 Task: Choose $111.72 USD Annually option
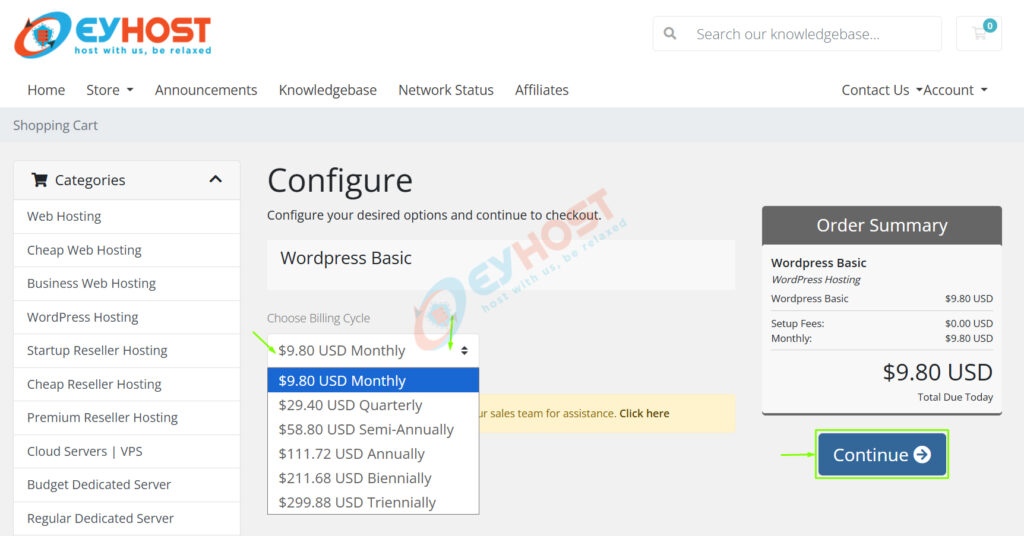click(373, 454)
